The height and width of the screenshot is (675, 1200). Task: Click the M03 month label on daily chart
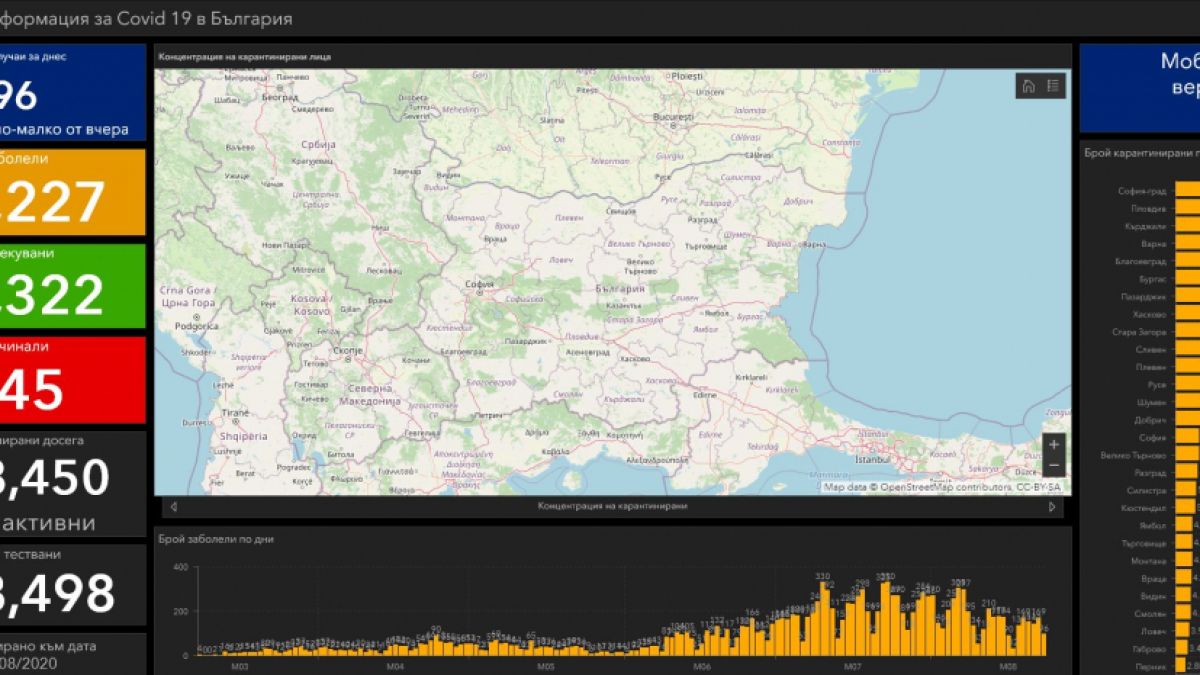tap(240, 666)
